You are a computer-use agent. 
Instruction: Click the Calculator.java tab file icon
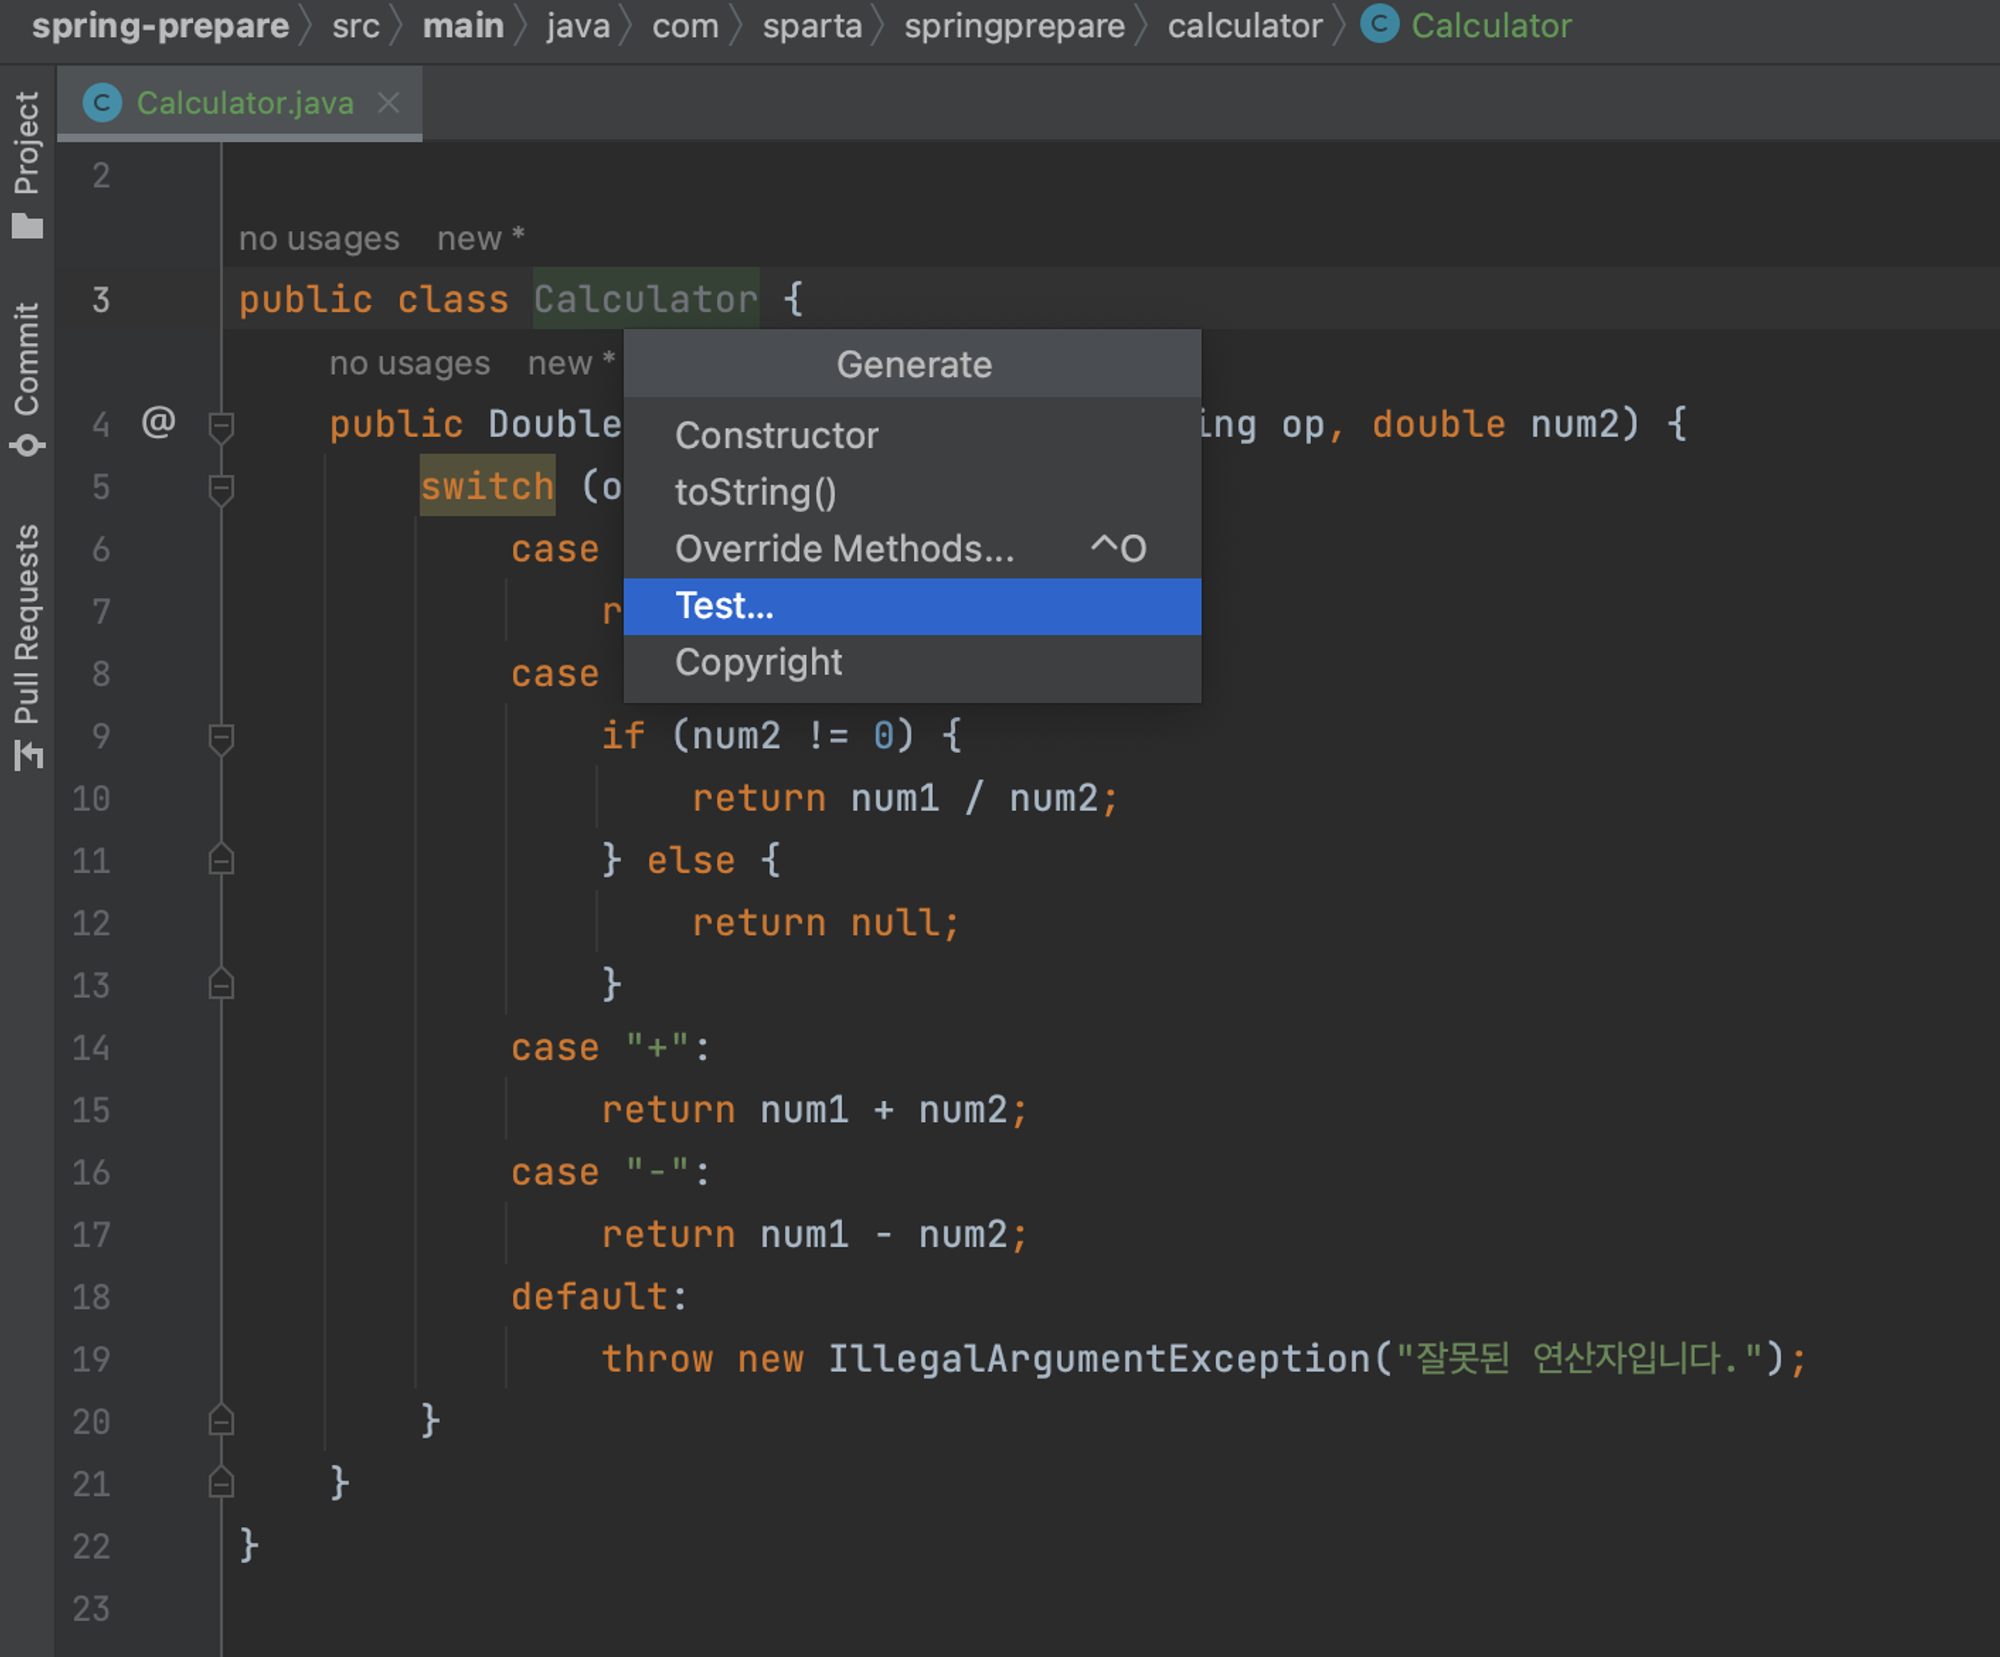pos(102,103)
